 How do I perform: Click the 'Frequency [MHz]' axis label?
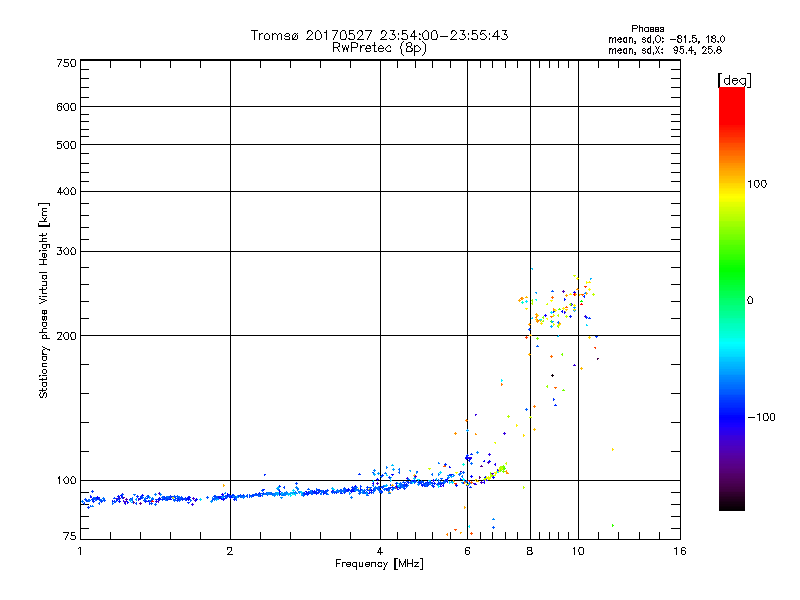click(x=379, y=564)
